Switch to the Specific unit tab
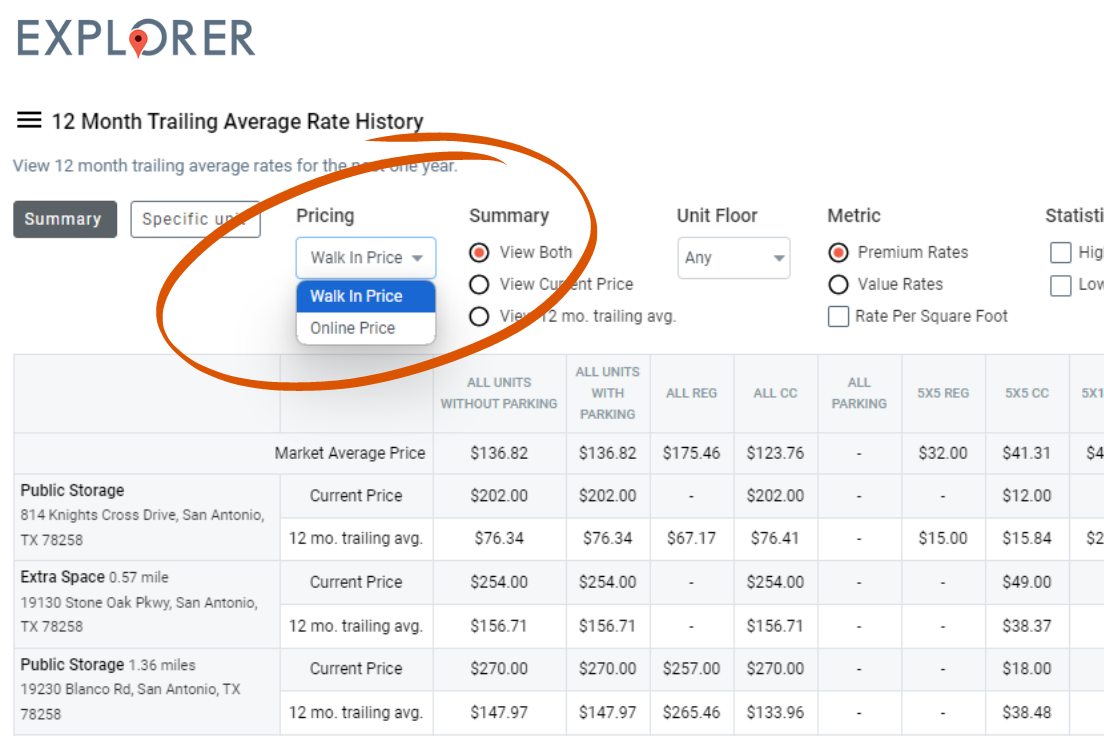The width and height of the screenshot is (1104, 736). (195, 219)
